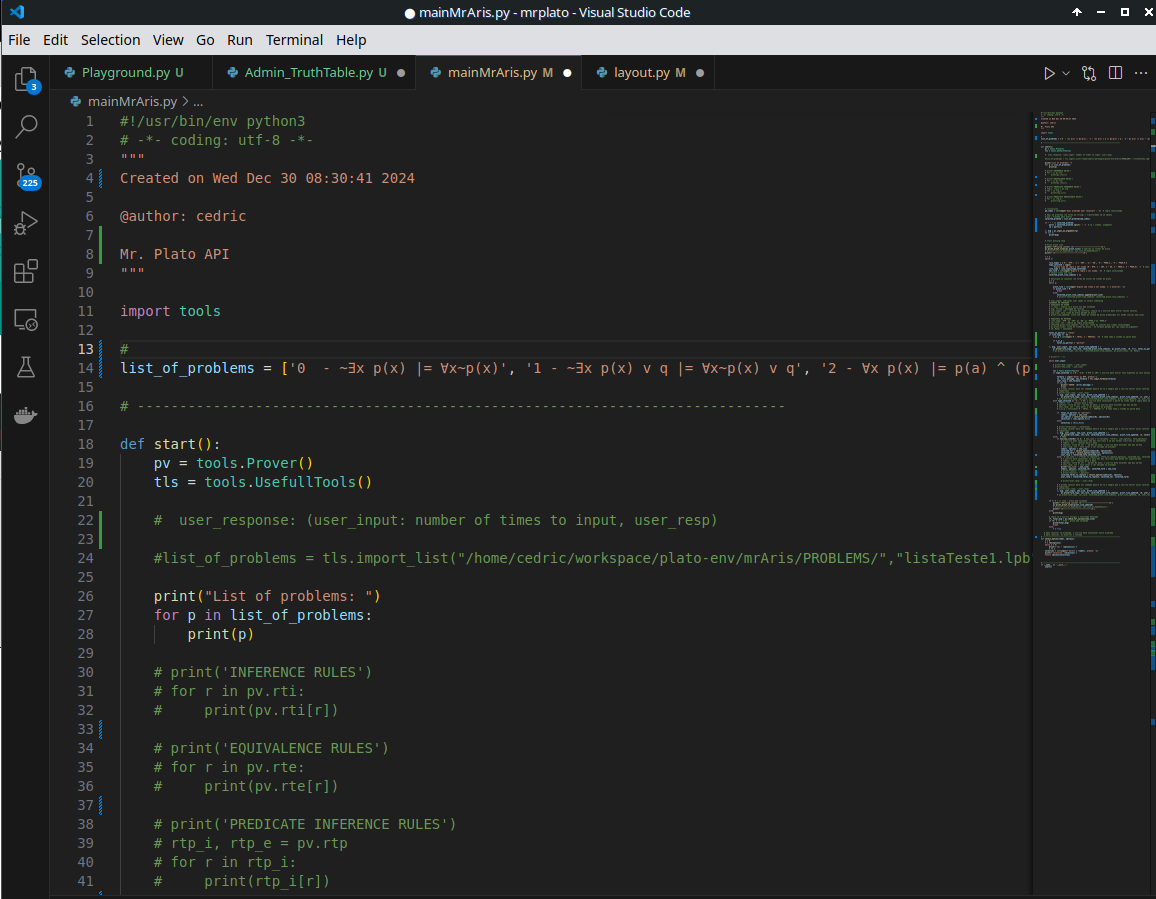This screenshot has width=1156, height=899.
Task: Click the "# print('INFERENCE RULES')" comment
Action: click(263, 672)
